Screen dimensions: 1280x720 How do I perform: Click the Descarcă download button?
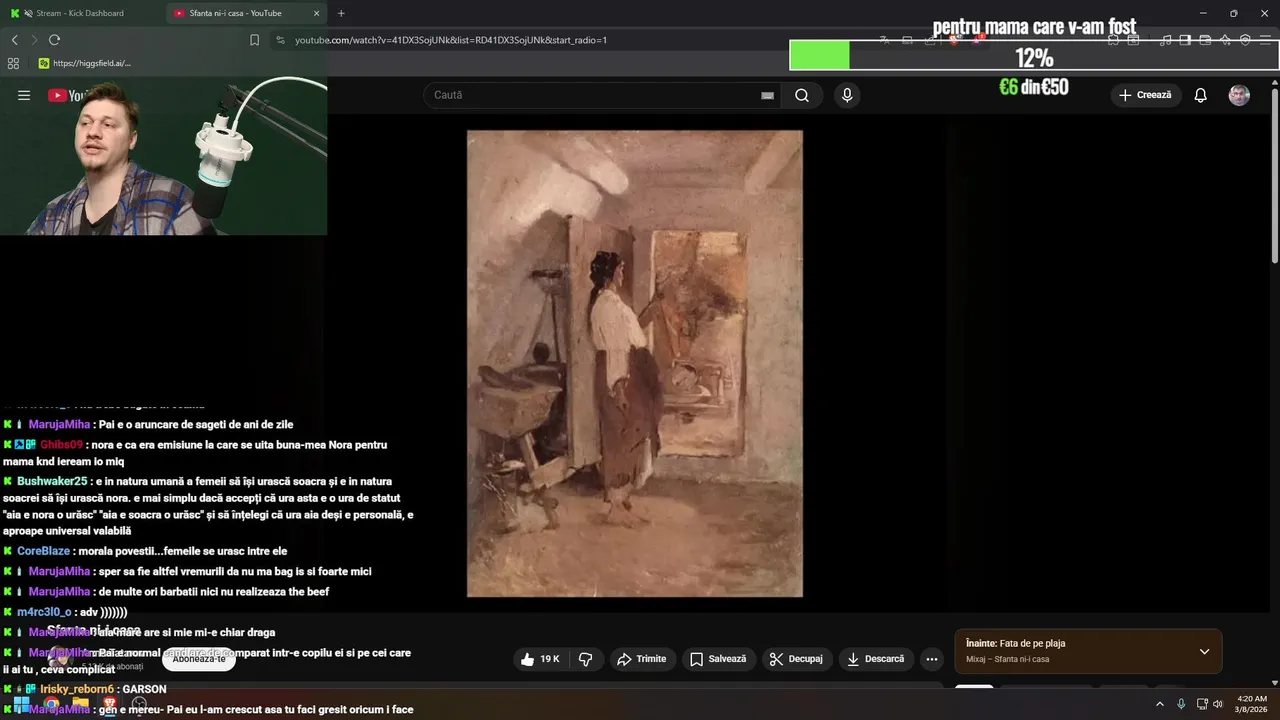(875, 659)
